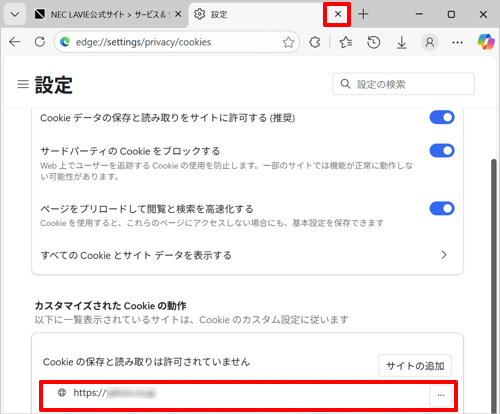
Task: Open the browsing History icon
Action: click(x=374, y=42)
